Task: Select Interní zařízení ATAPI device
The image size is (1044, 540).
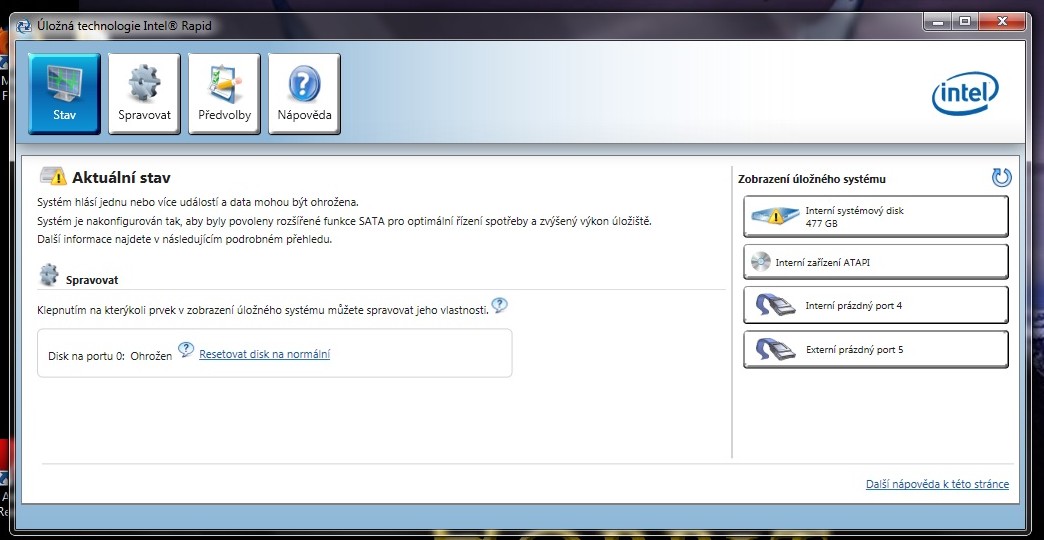Action: [876, 262]
